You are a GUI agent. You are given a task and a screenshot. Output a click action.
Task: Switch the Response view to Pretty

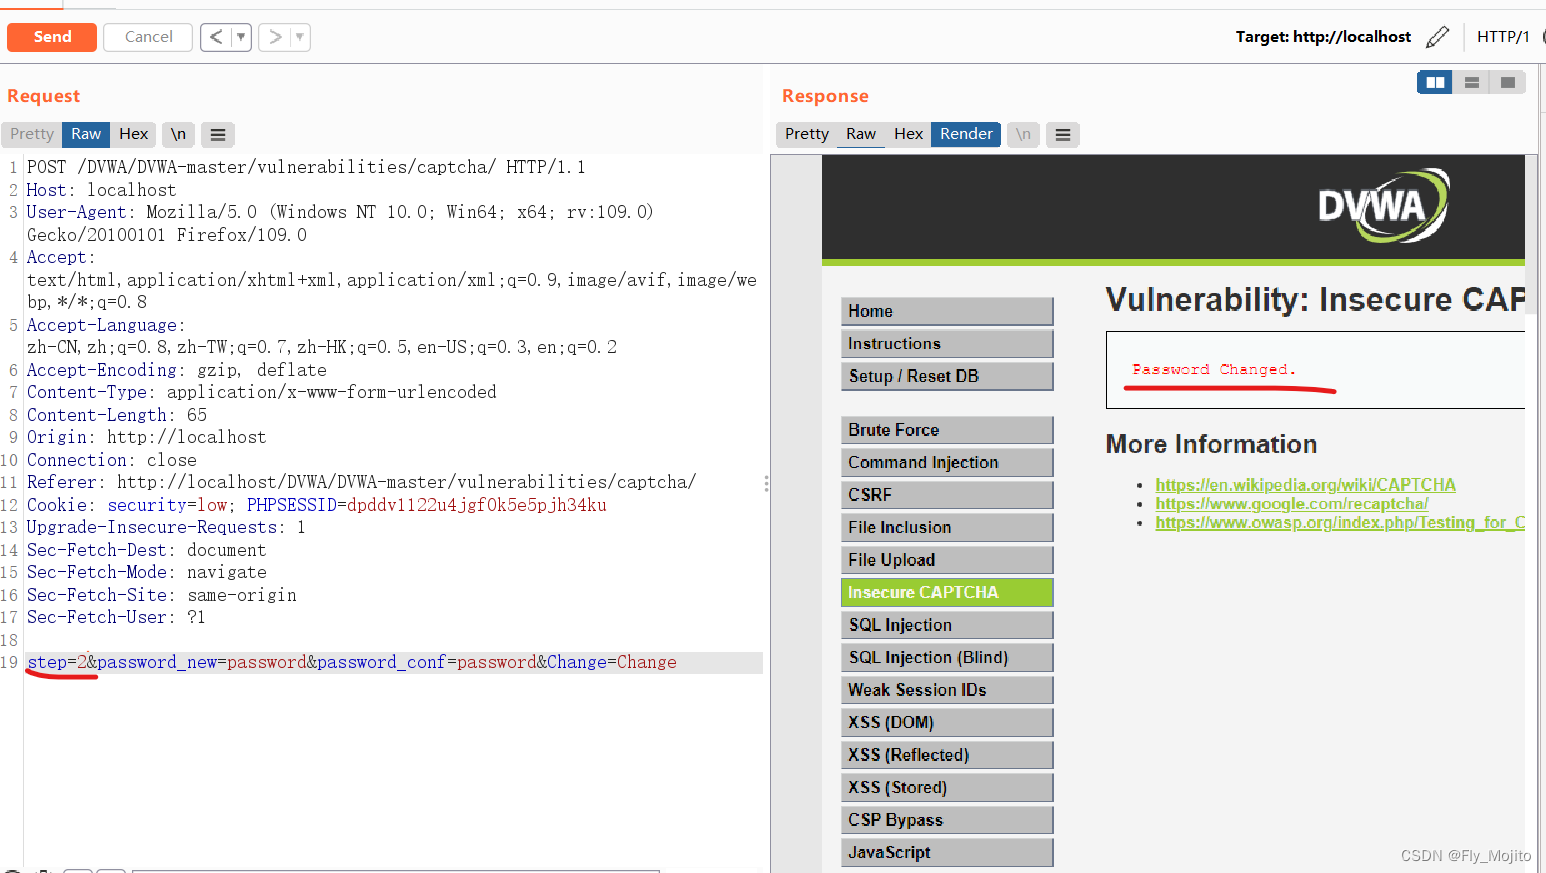pos(806,134)
